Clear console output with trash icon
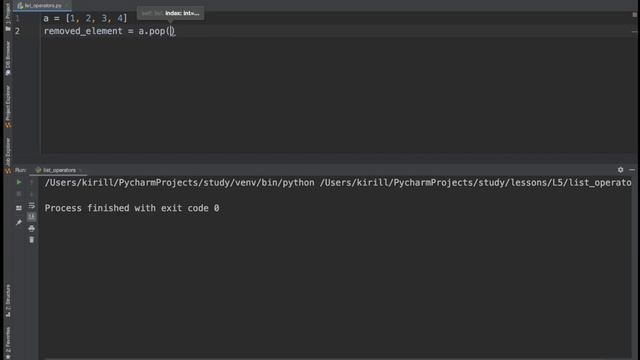This screenshot has width=640, height=360. (x=31, y=240)
